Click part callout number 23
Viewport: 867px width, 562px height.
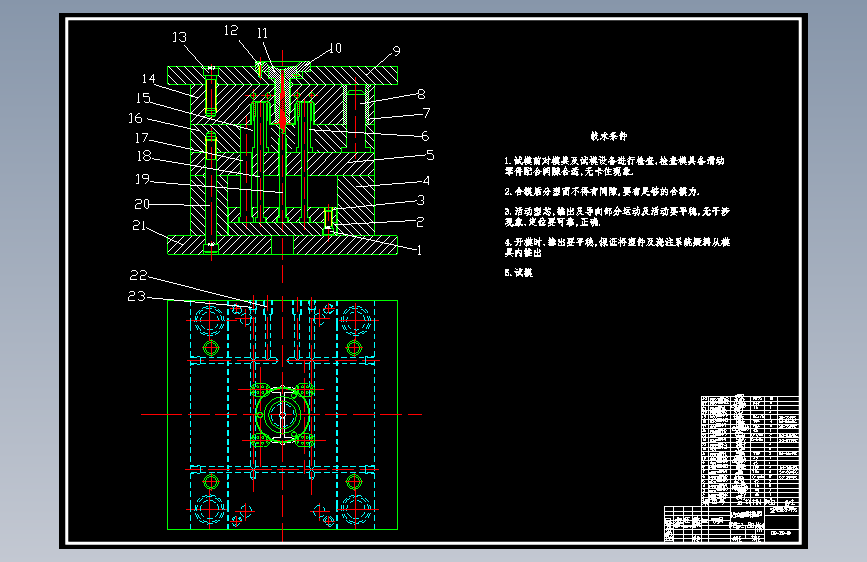click(137, 296)
